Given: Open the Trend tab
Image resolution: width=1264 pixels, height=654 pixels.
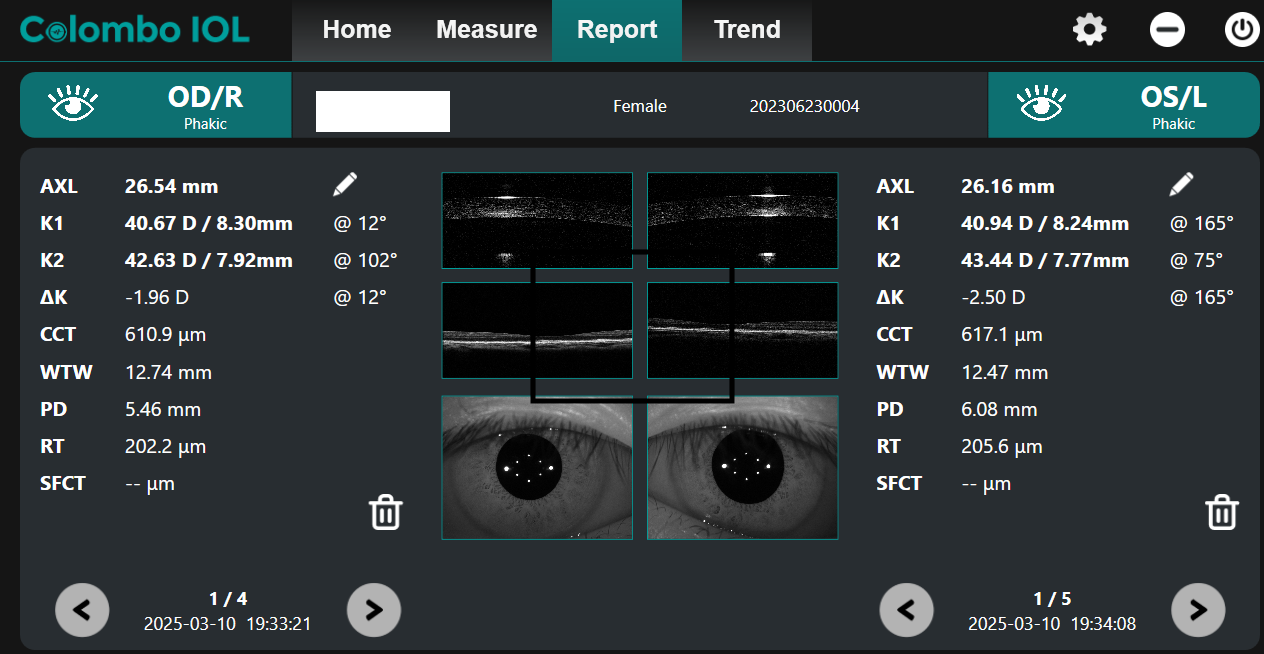Looking at the screenshot, I should [747, 30].
